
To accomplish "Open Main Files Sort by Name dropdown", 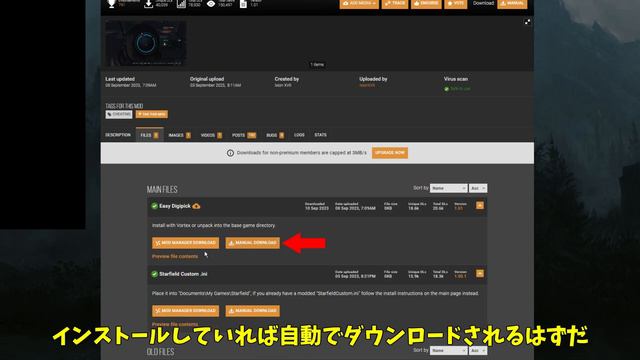I will click(x=448, y=188).
